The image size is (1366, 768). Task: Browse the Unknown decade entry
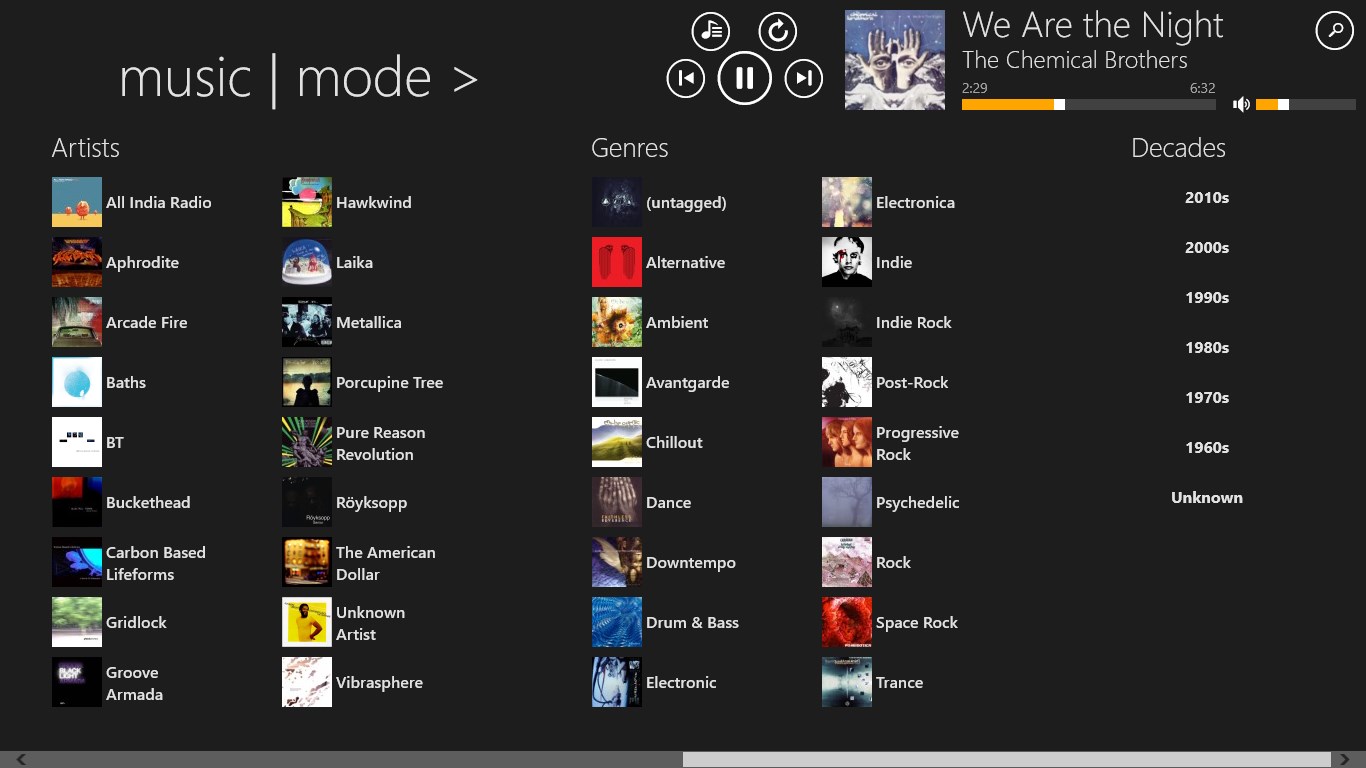(1206, 498)
